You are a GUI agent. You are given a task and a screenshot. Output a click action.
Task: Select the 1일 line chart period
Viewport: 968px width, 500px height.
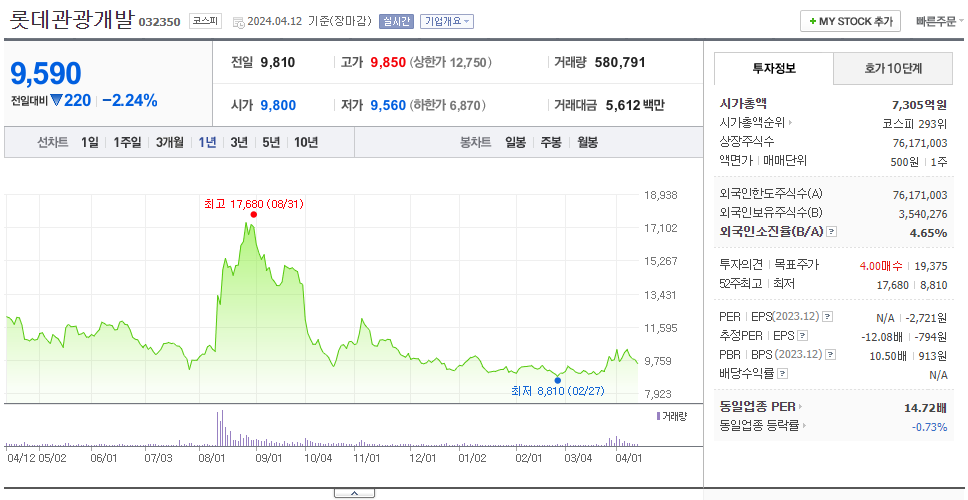click(x=90, y=143)
